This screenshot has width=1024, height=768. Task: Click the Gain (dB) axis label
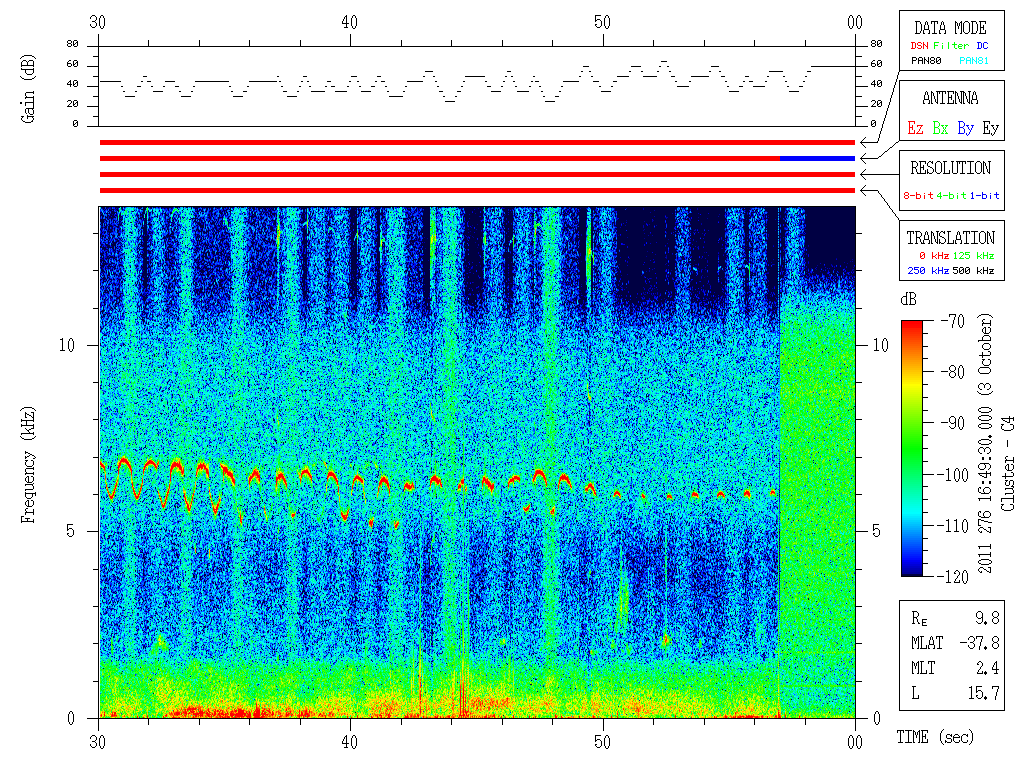click(x=28, y=89)
